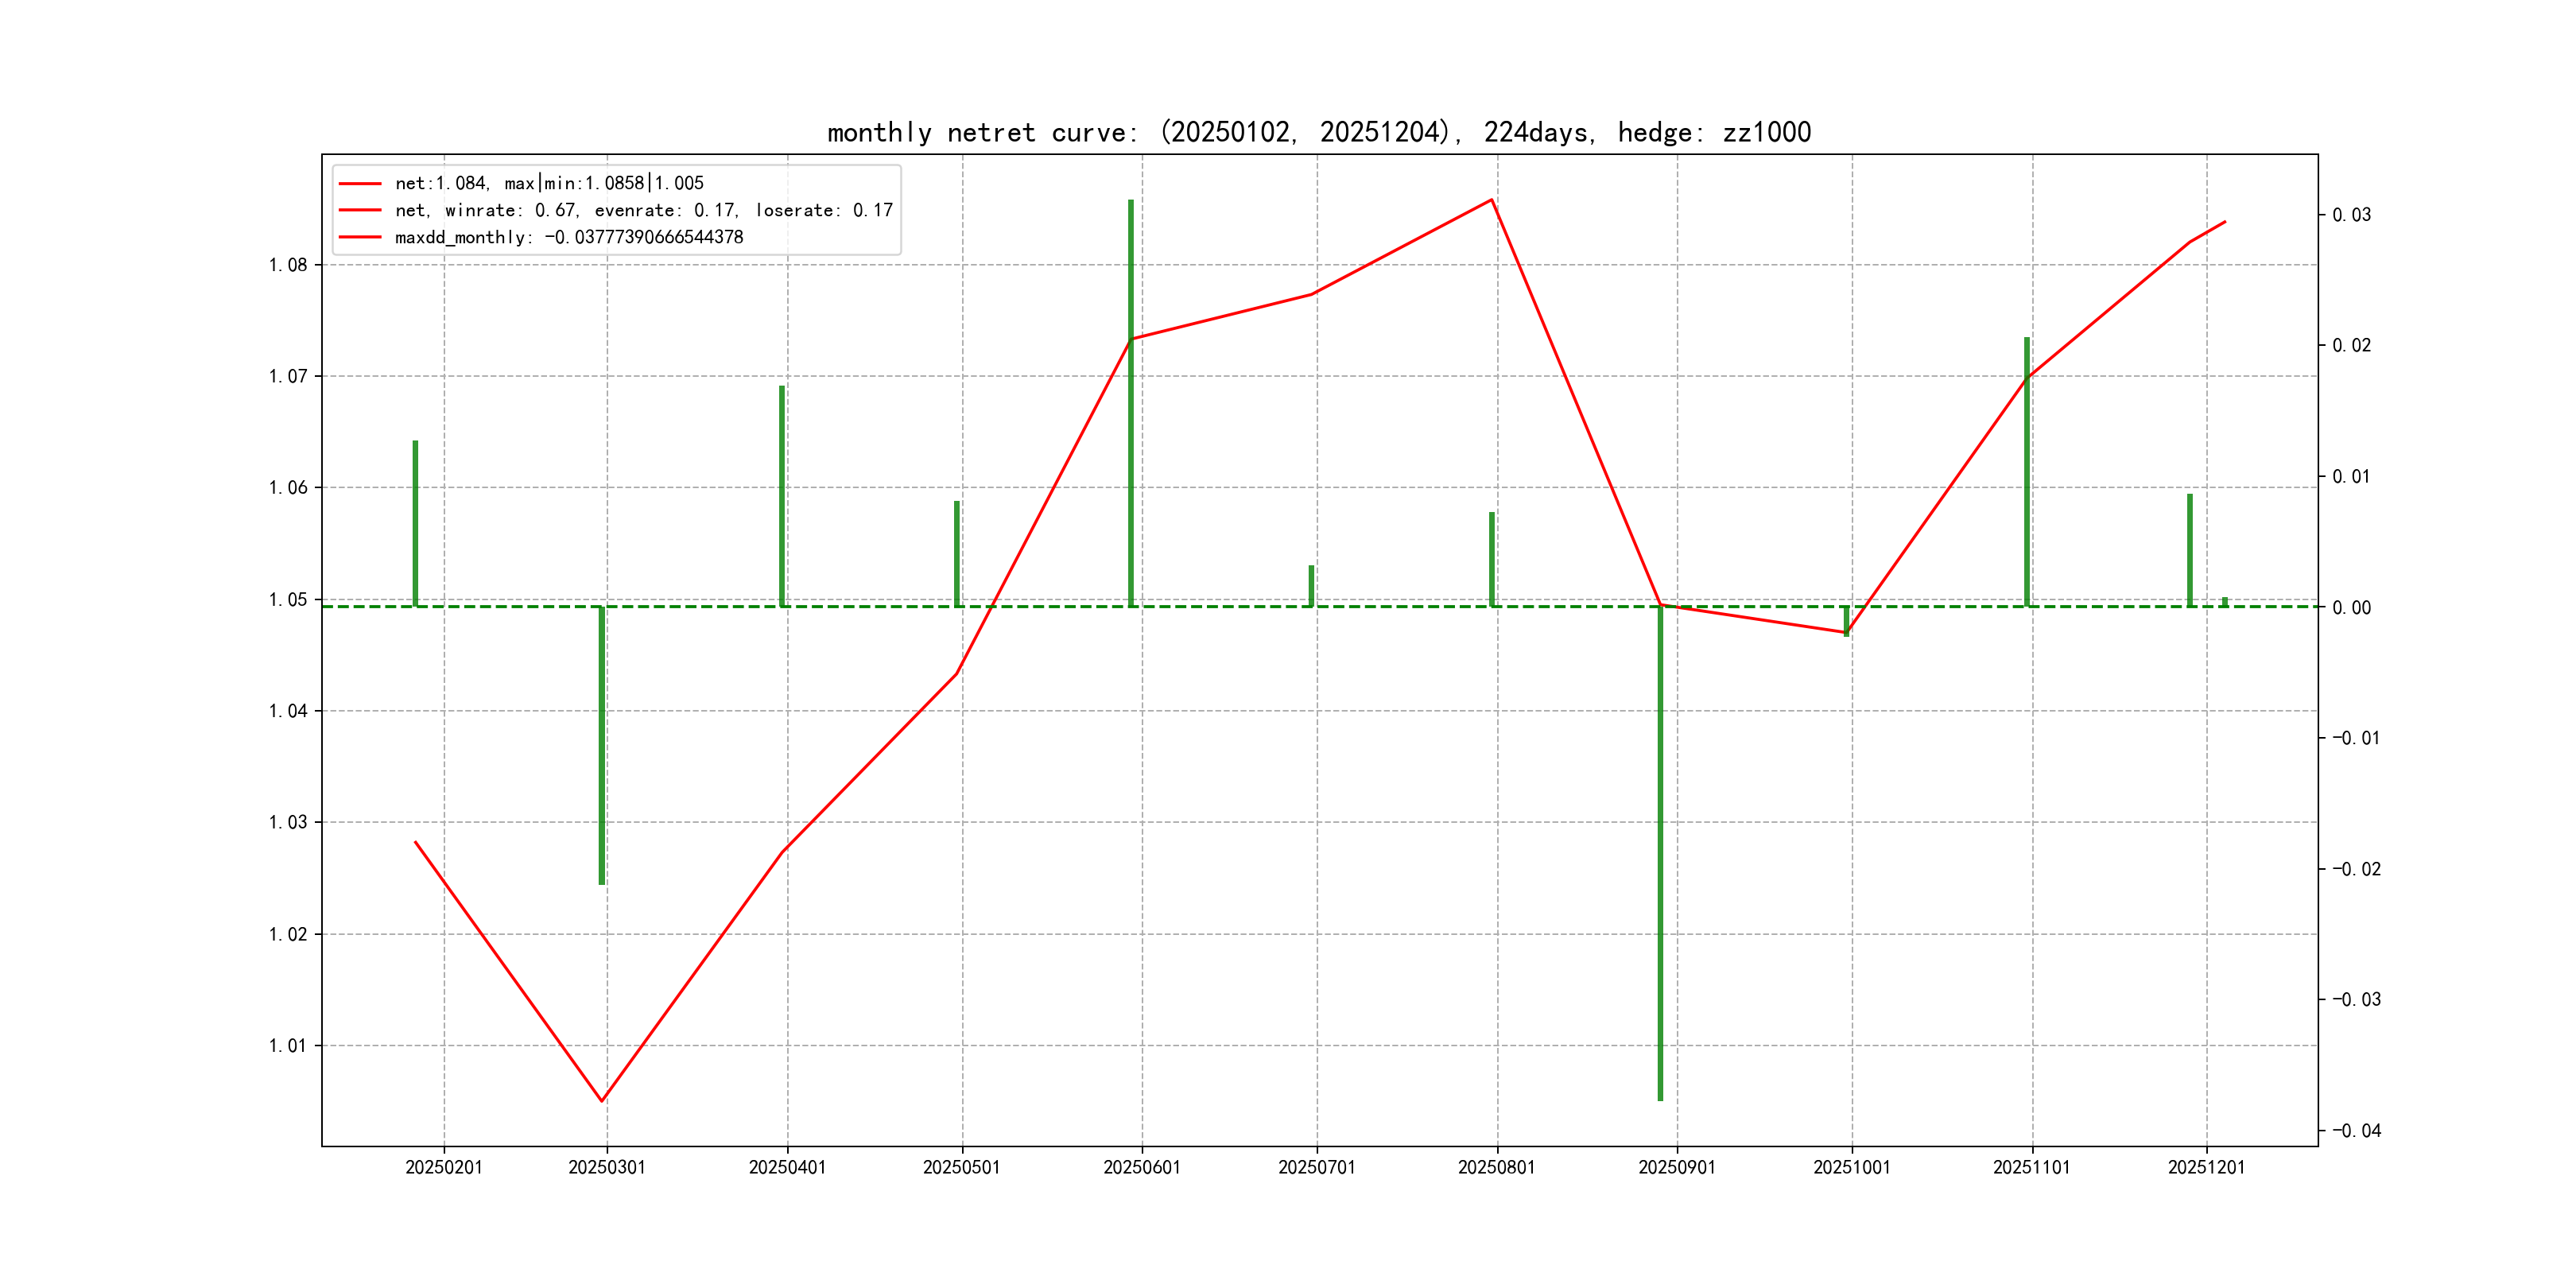Screen dimensions: 2576x1288
Task: Click the 20250201 x-axis tick label
Action: click(x=443, y=1167)
